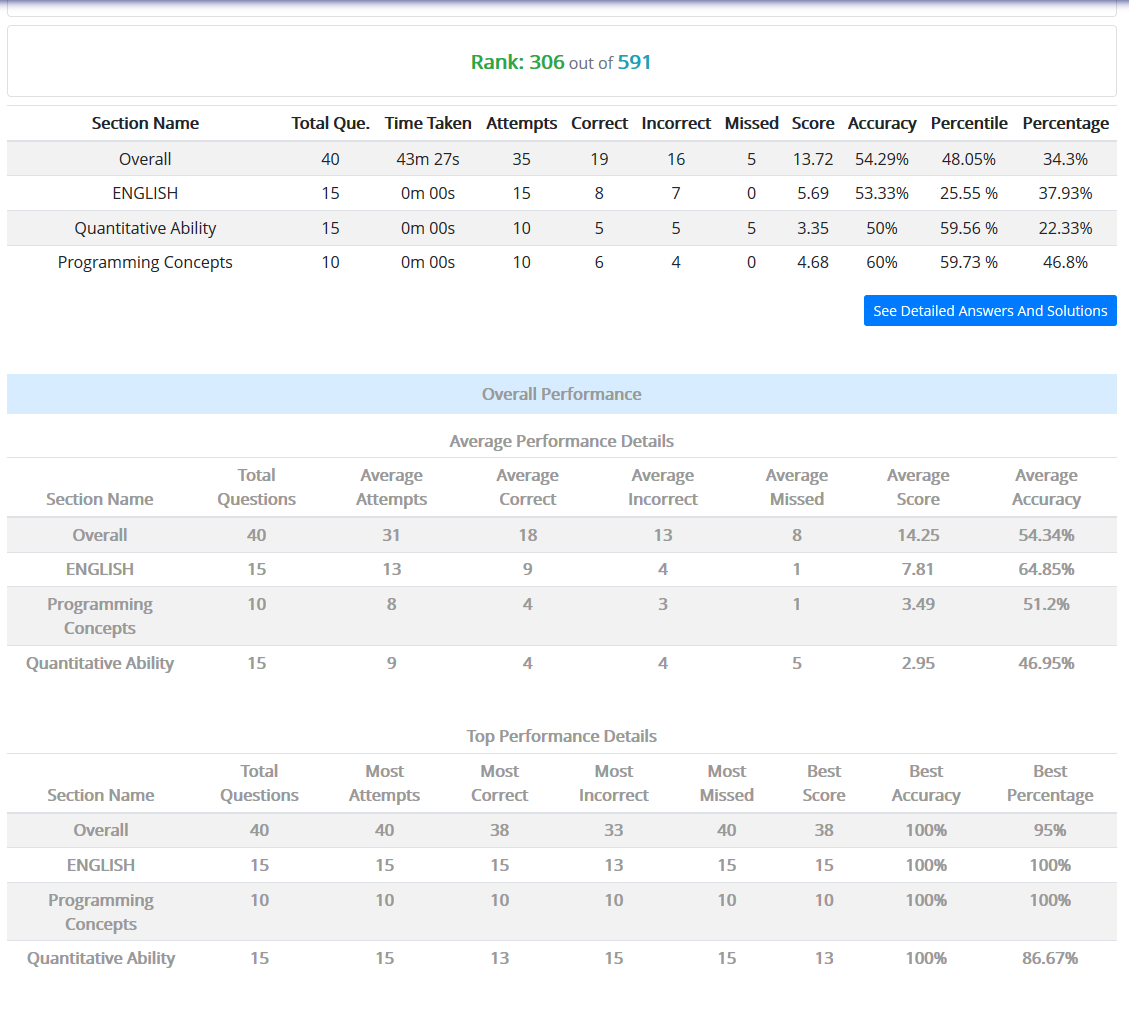Select the Overall Performance section banner

(561, 394)
